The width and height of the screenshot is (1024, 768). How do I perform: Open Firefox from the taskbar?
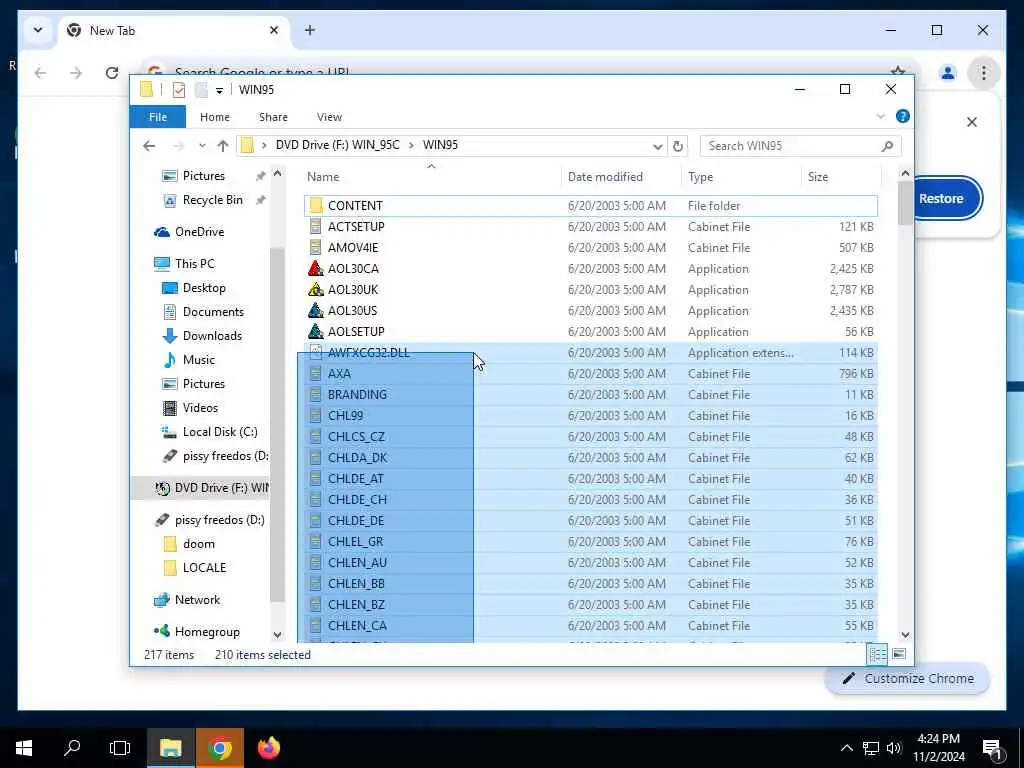268,748
